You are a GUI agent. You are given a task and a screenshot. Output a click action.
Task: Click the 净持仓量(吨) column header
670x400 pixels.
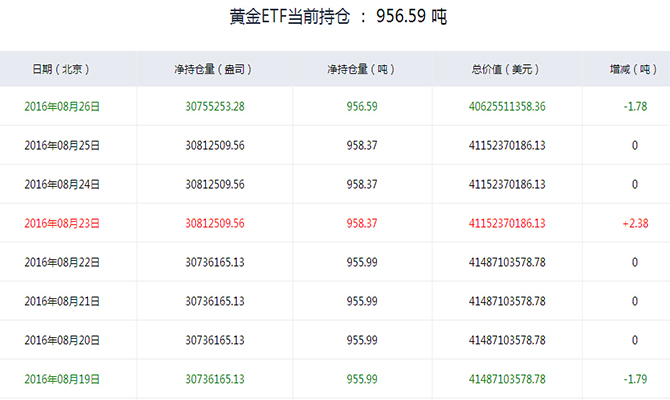[361, 69]
